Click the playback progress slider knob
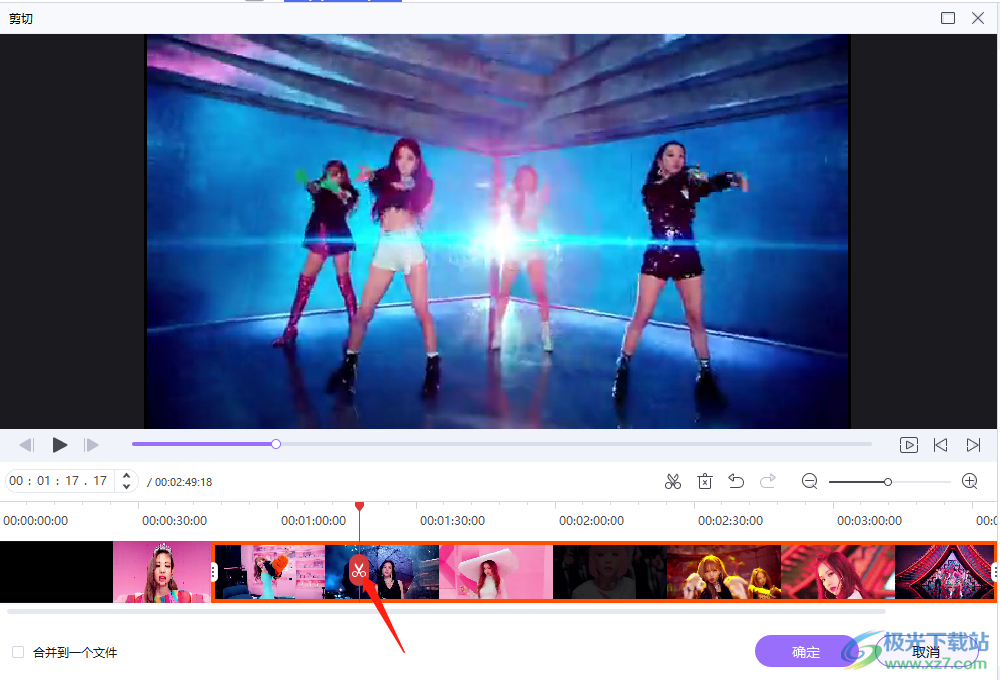1000x680 pixels. (276, 444)
